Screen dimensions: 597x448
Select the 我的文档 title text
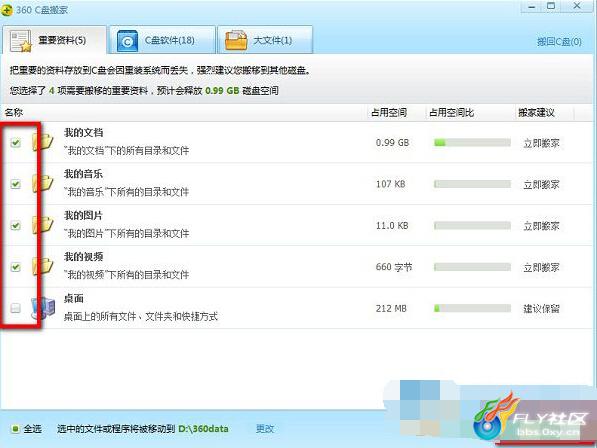83,133
